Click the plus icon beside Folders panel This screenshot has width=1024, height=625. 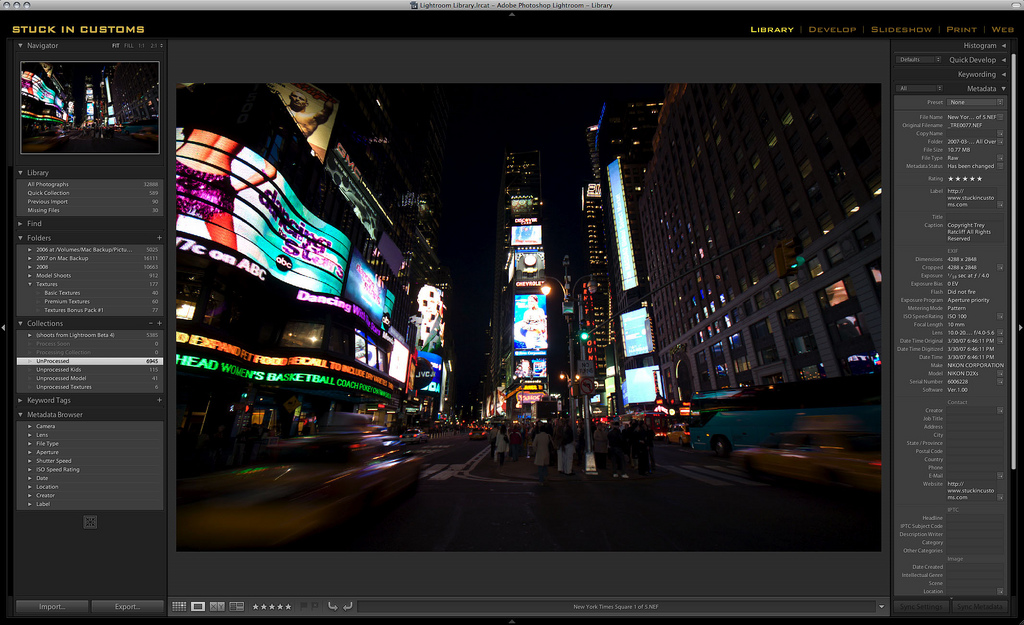(x=159, y=238)
